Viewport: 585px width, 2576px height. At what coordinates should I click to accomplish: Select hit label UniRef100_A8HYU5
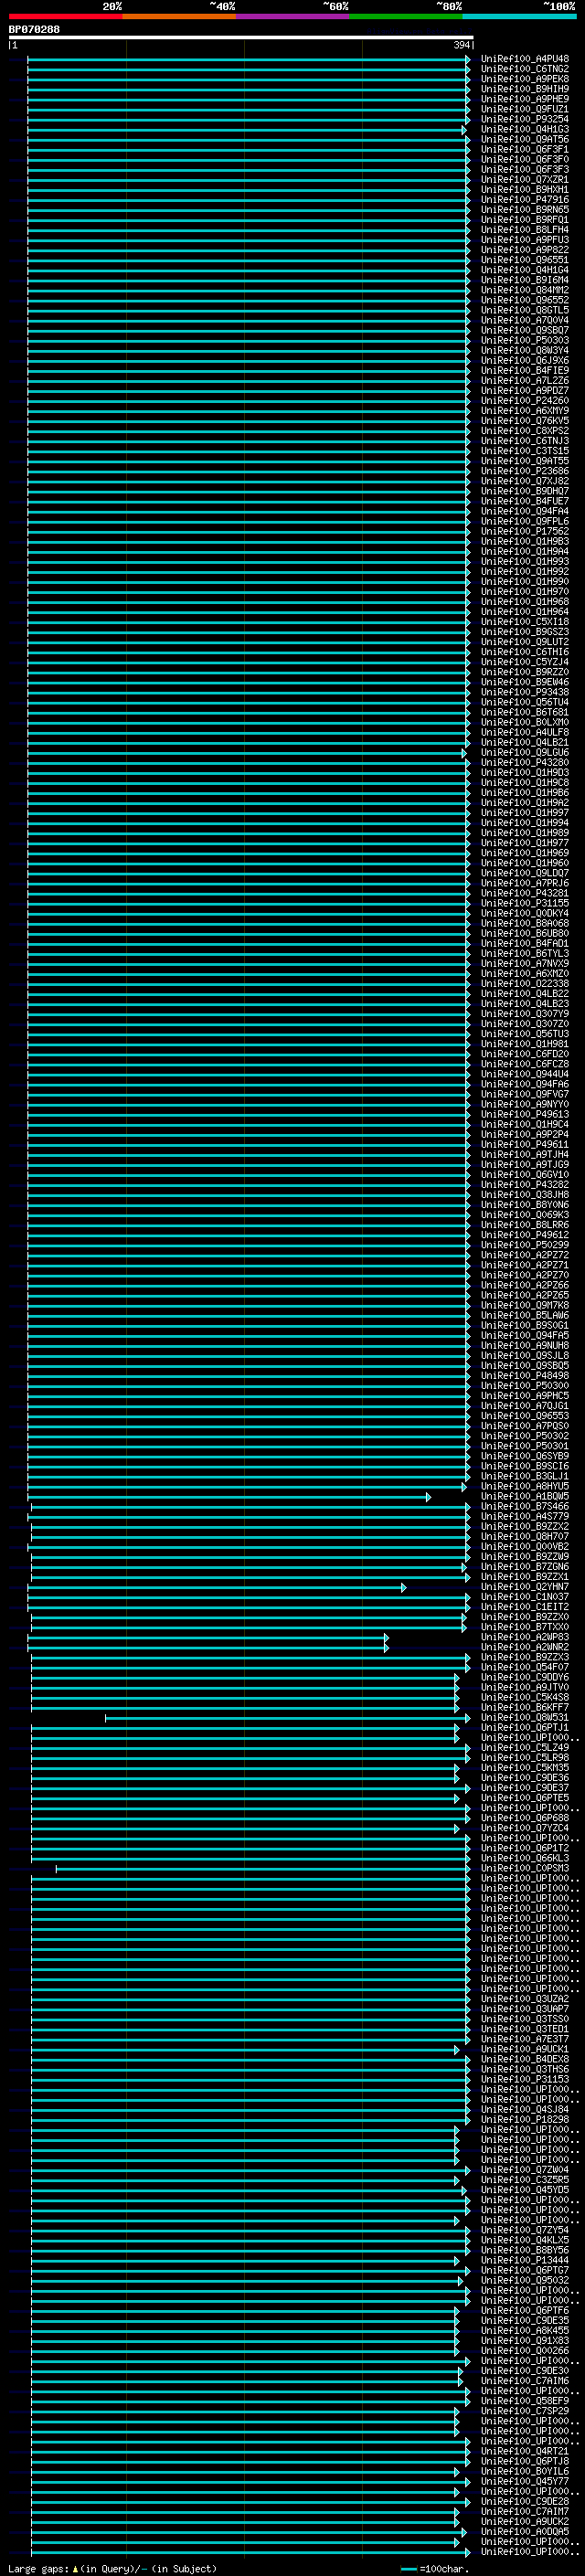click(x=524, y=1487)
